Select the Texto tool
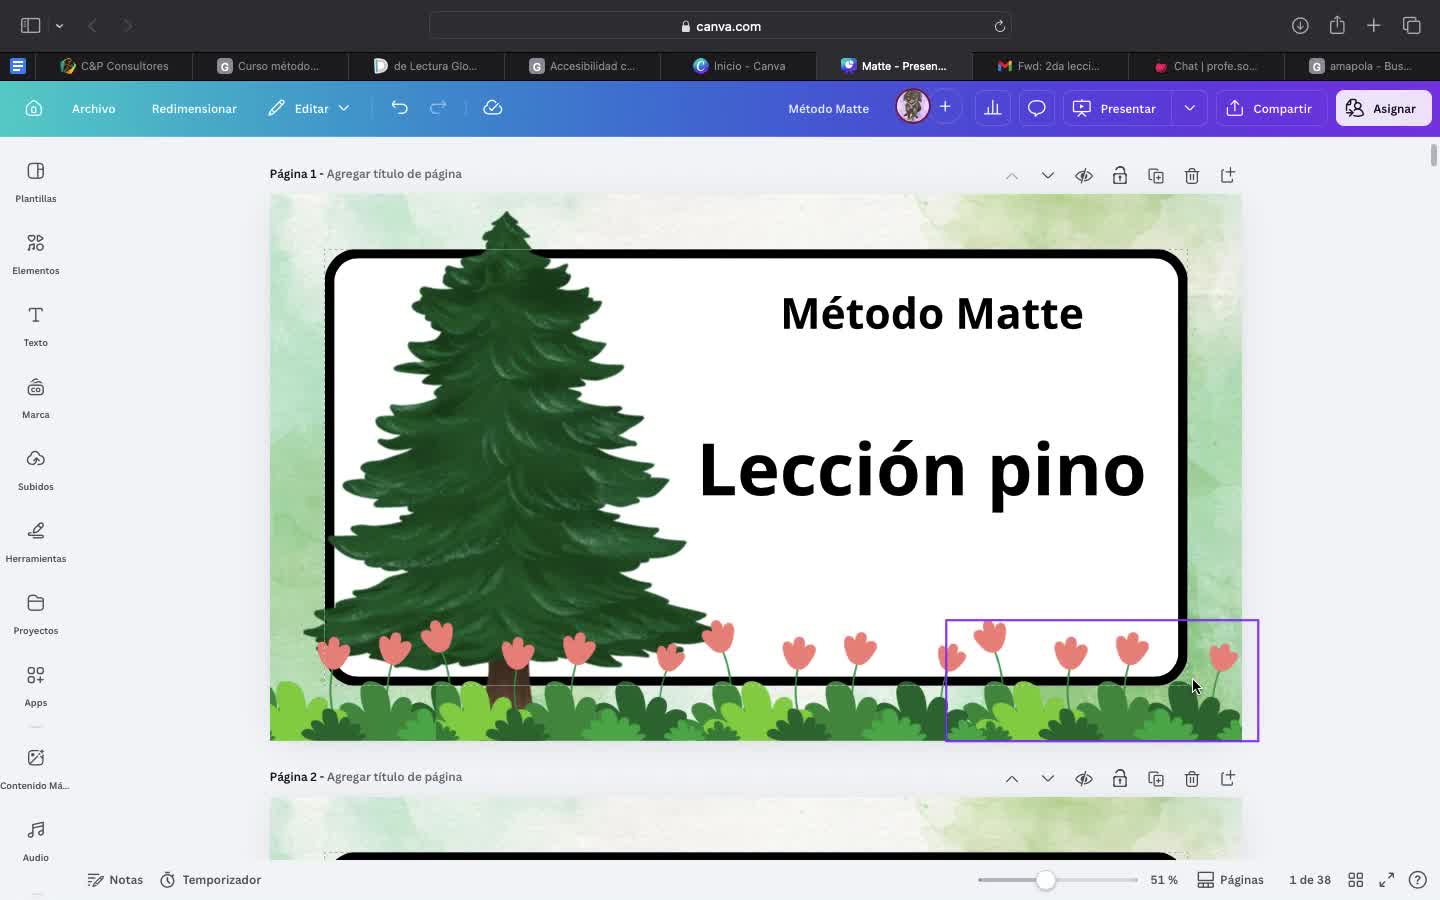The image size is (1440, 900). point(36,326)
